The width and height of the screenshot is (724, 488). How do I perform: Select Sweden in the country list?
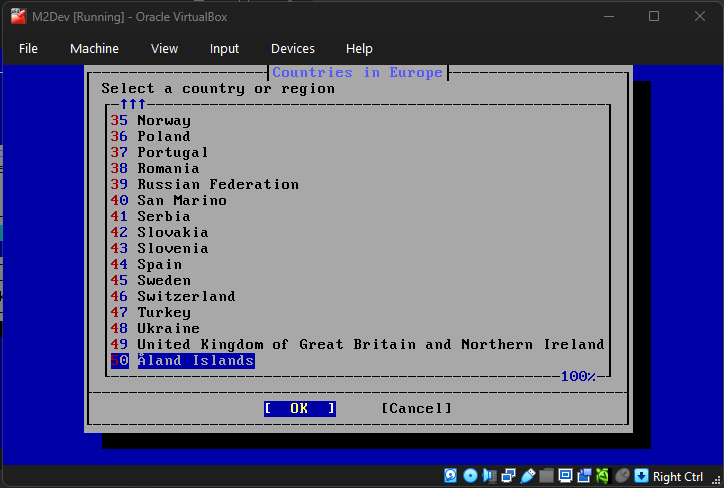163,280
